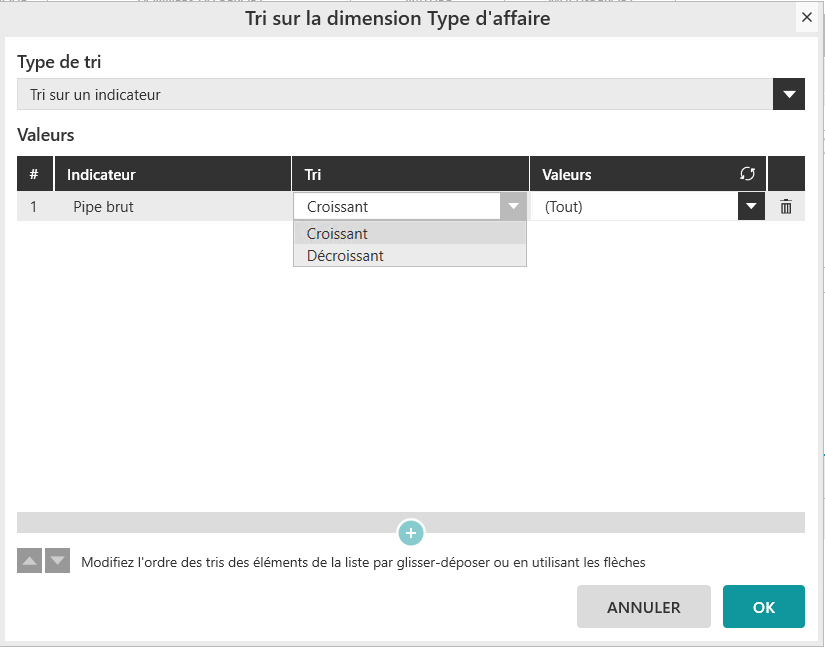Confirm the sort with OK
Image resolution: width=825 pixels, height=647 pixels.
[x=763, y=607]
